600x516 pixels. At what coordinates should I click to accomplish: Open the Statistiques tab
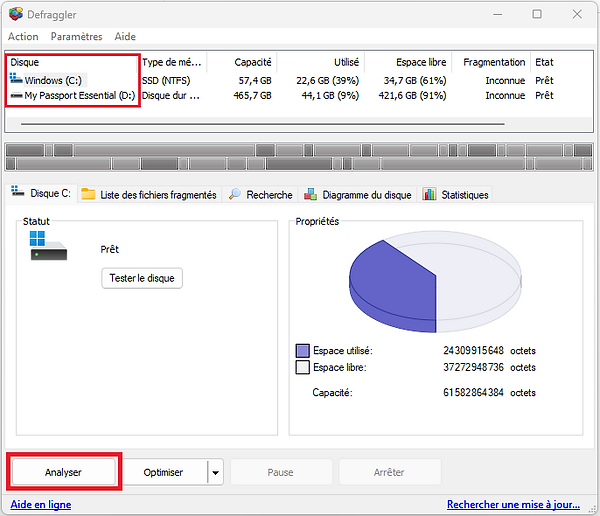point(456,195)
